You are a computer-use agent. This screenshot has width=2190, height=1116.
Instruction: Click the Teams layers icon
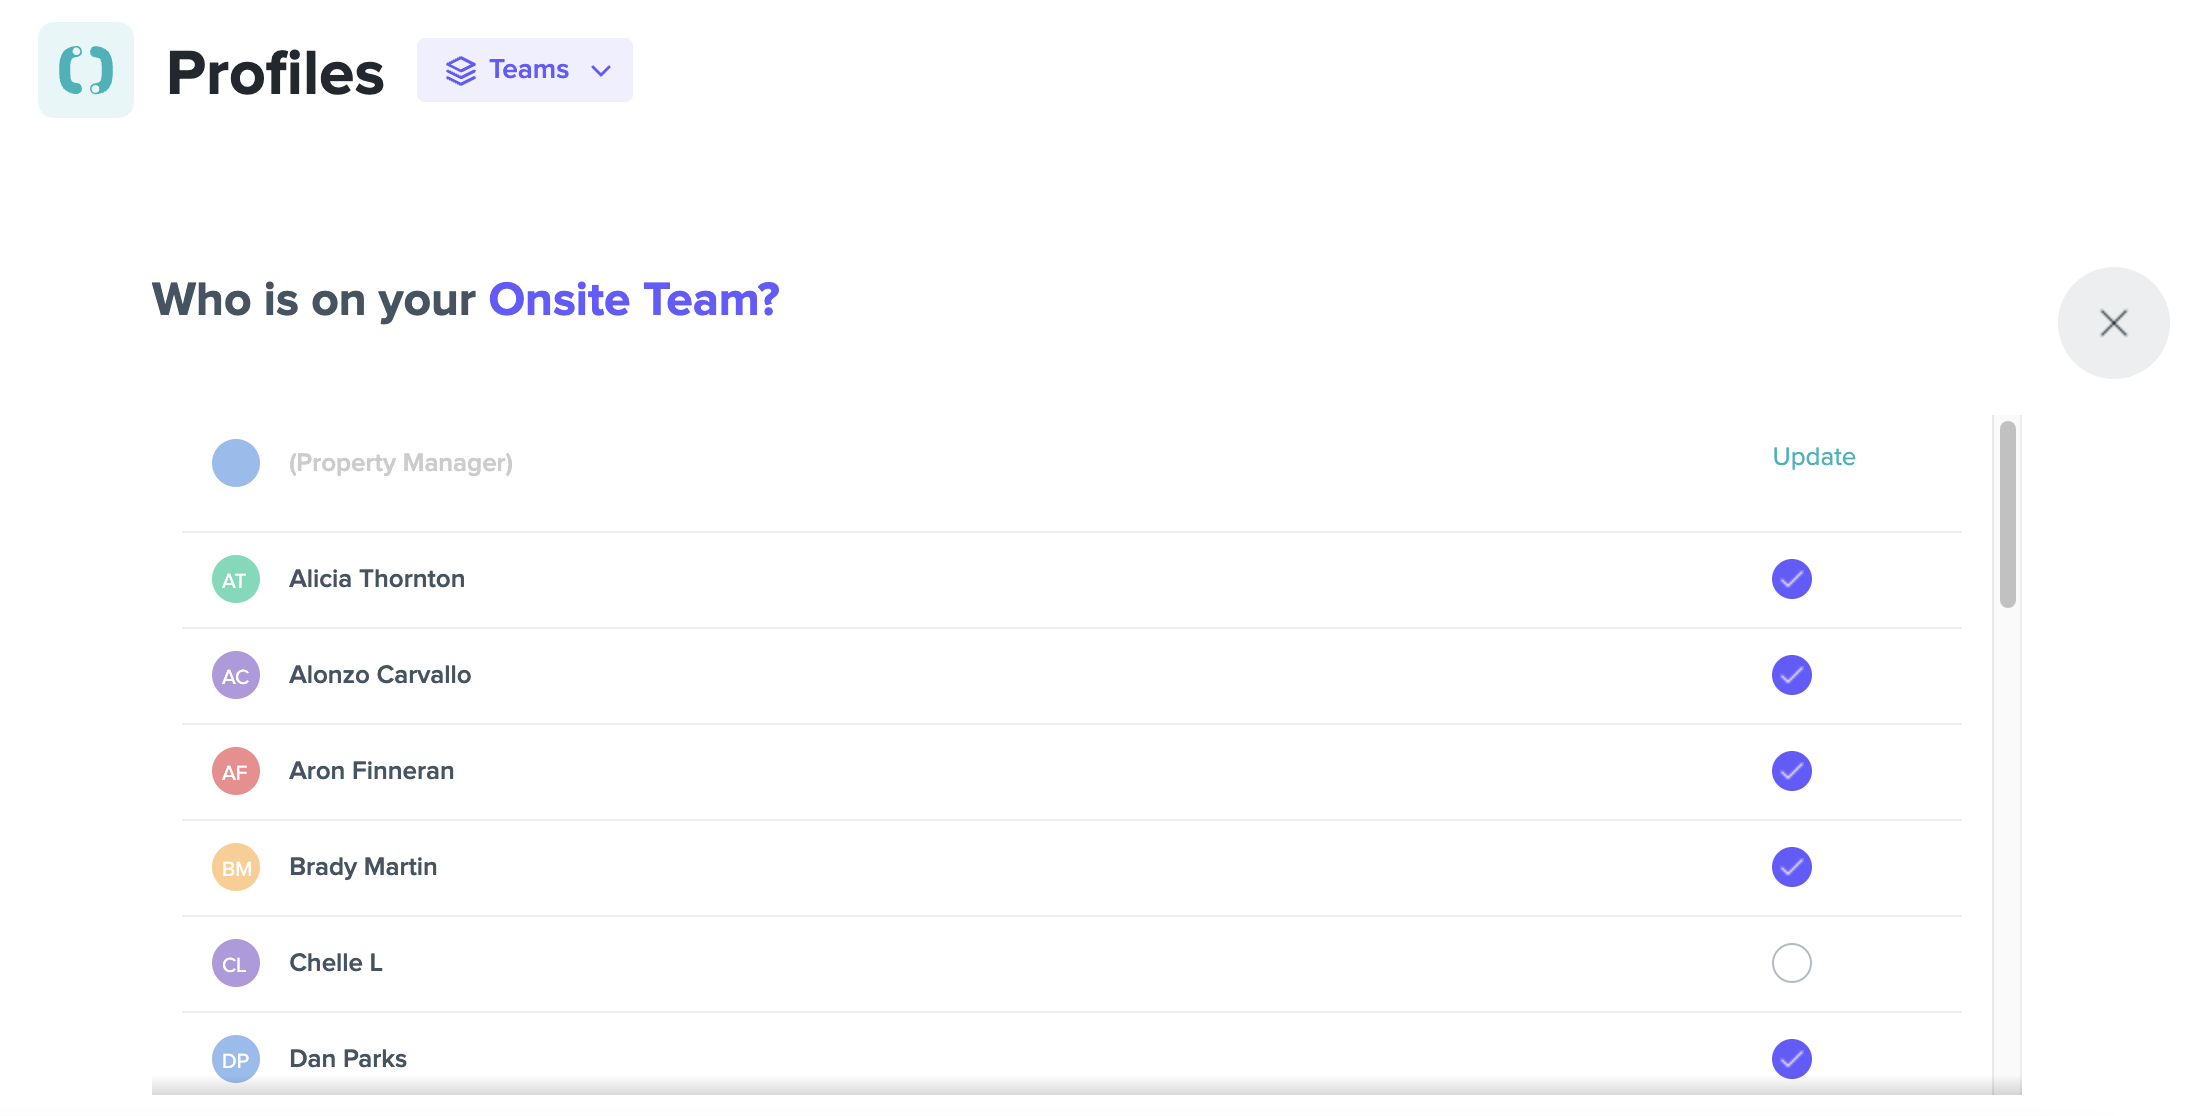[x=461, y=70]
